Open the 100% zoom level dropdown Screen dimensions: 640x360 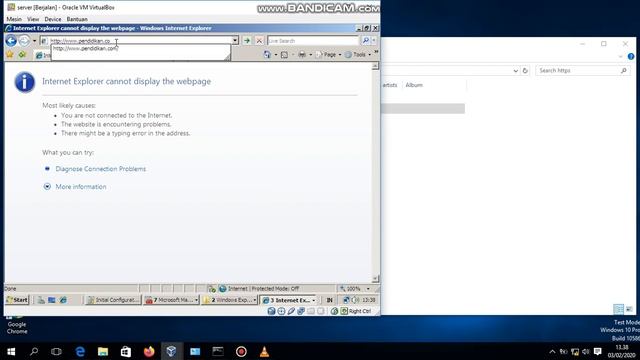[367, 289]
